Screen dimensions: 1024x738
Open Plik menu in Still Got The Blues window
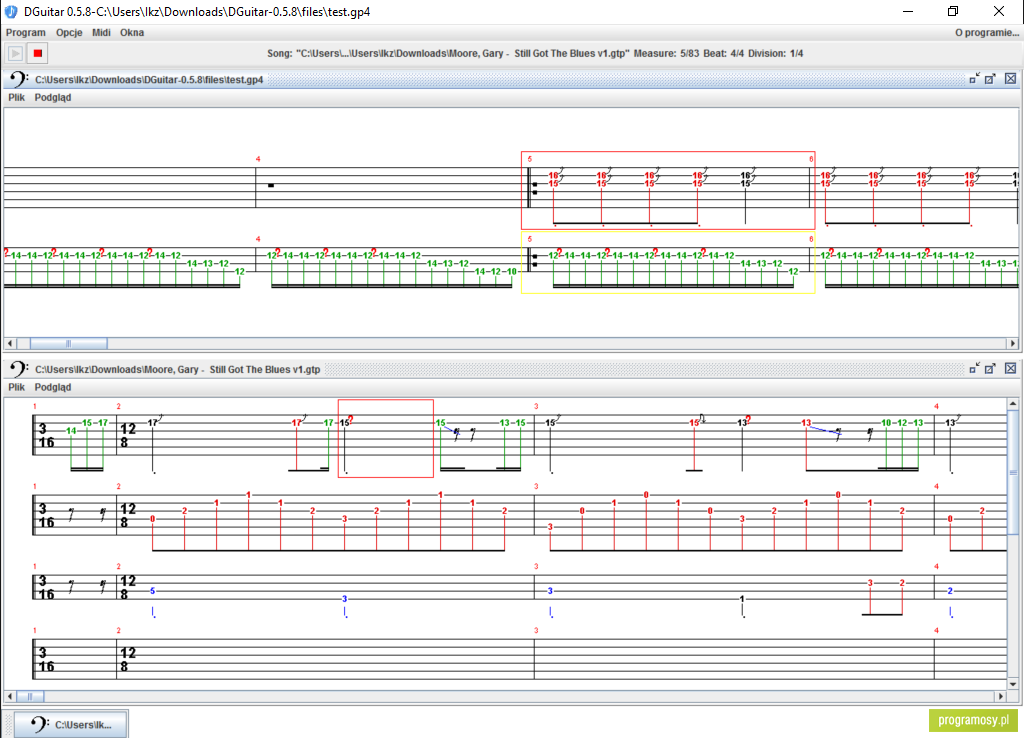(x=16, y=387)
